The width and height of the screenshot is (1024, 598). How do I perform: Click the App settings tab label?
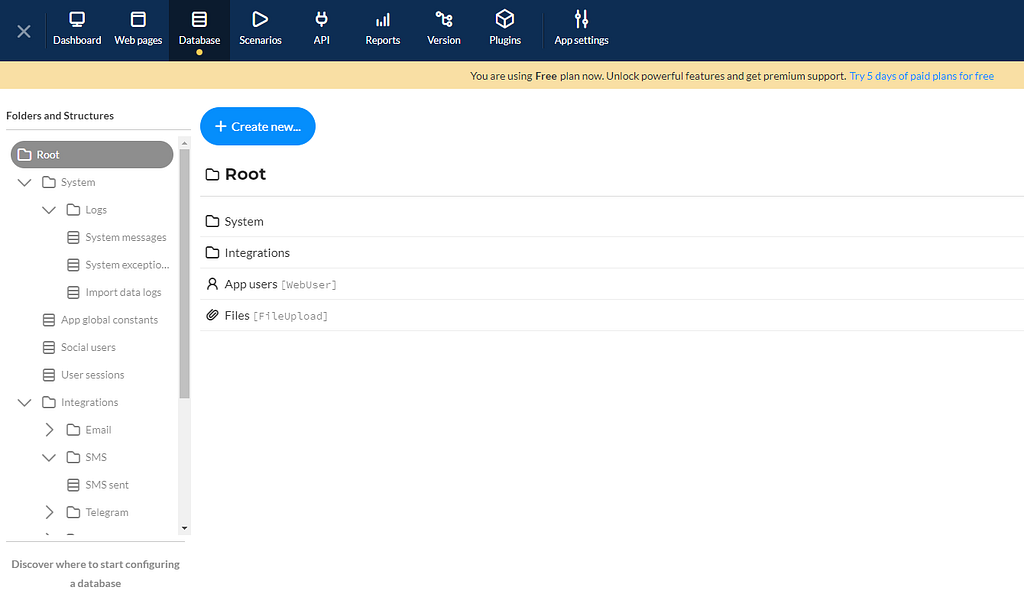pos(581,40)
